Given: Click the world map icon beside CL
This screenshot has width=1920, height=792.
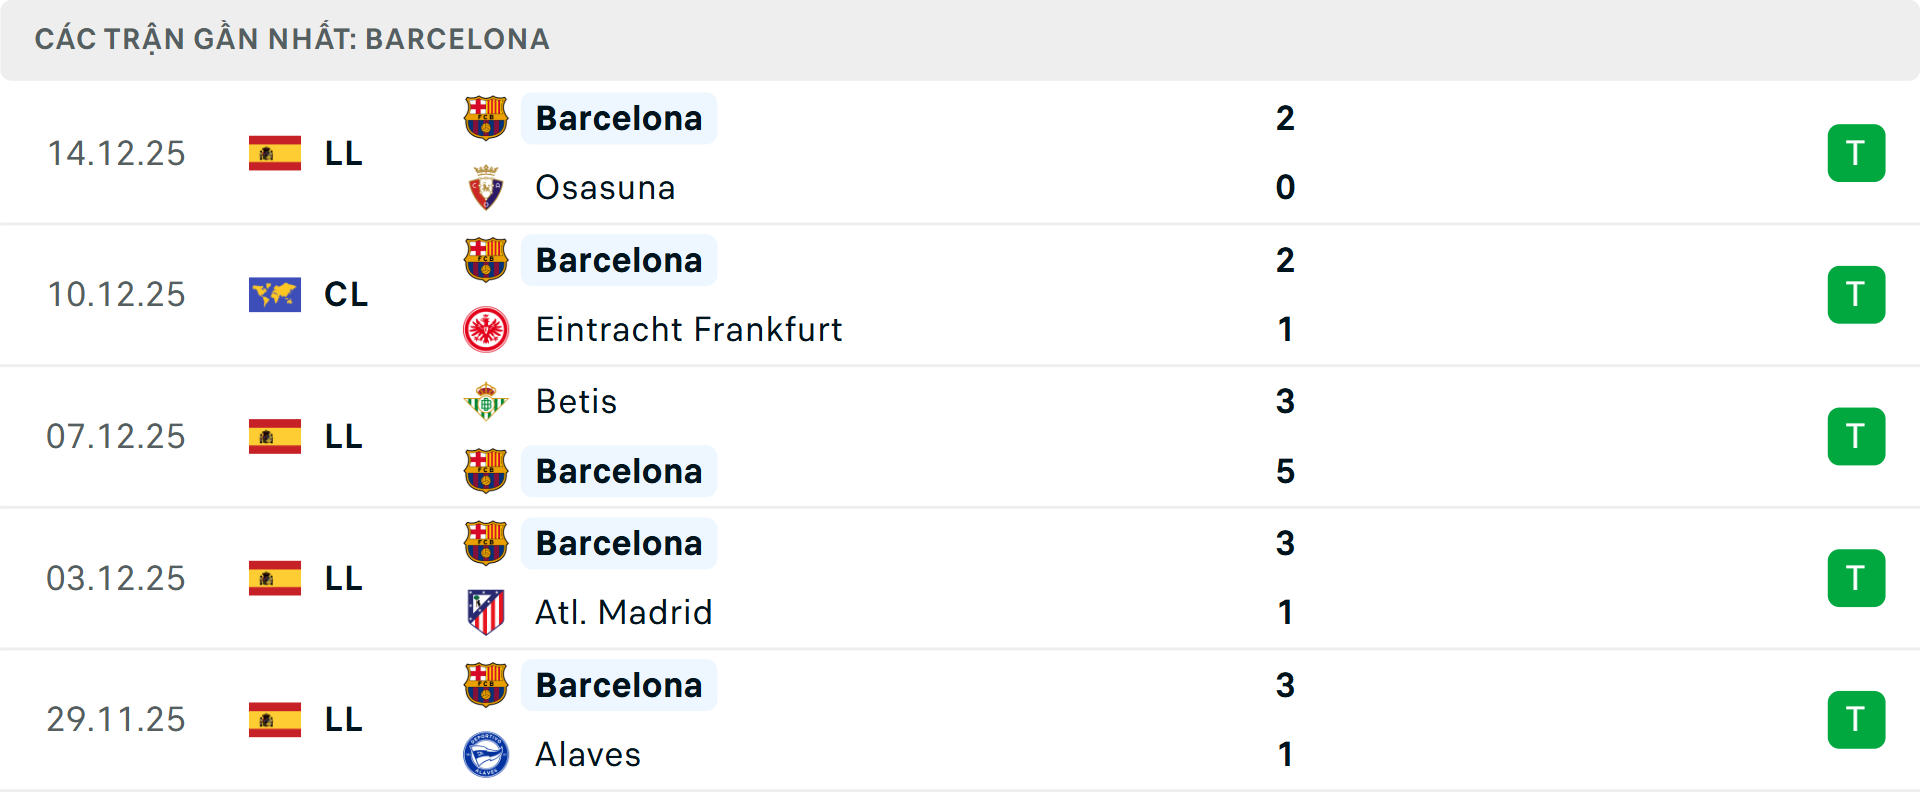Looking at the screenshot, I should [273, 294].
